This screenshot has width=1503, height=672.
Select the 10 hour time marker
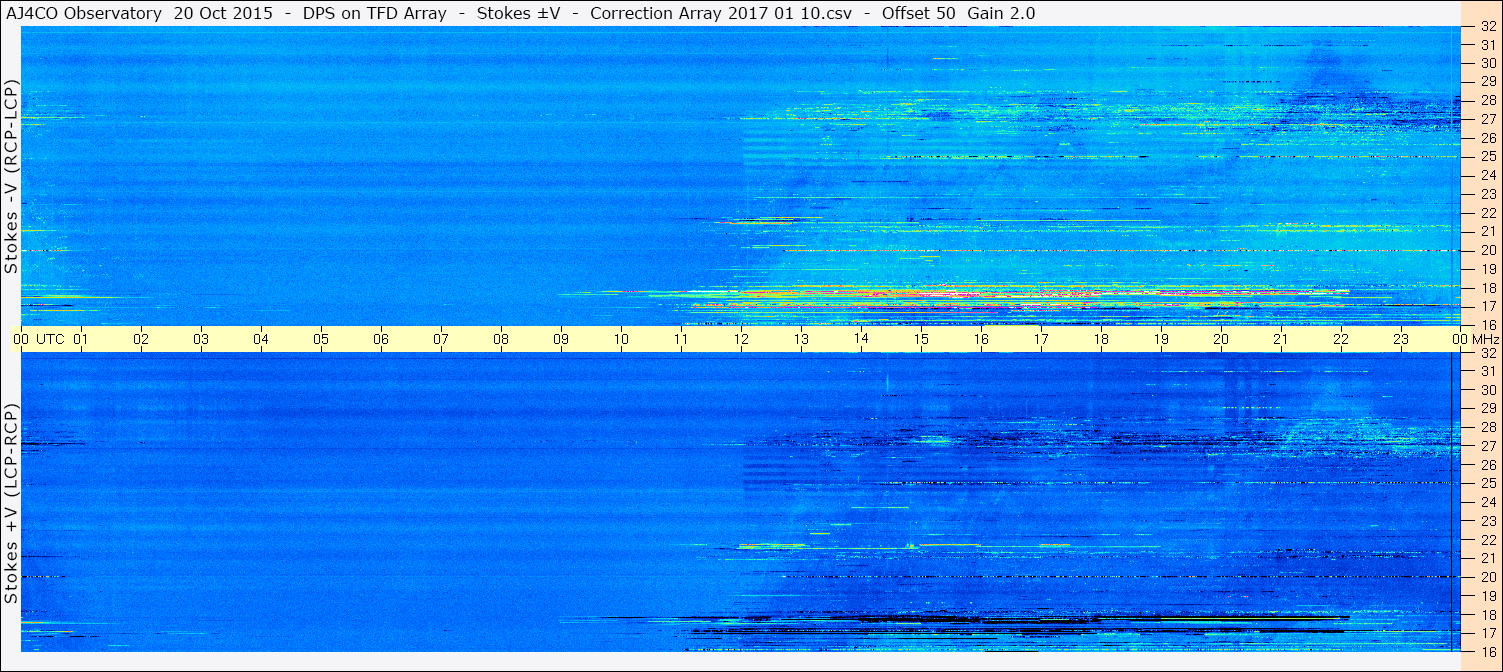click(621, 339)
